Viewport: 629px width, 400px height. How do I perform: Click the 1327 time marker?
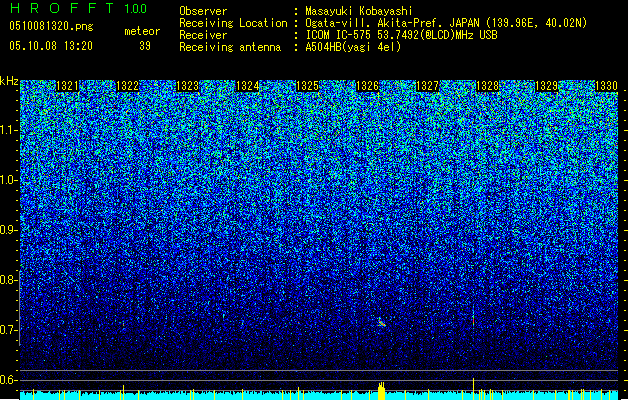click(x=428, y=86)
